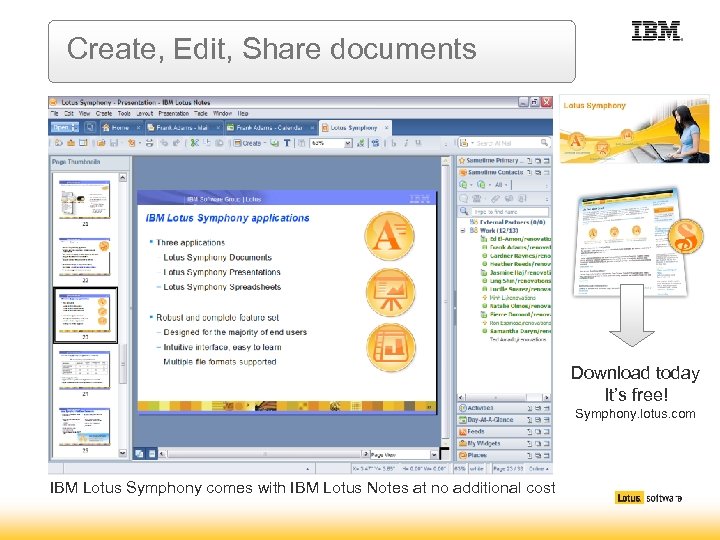Image resolution: width=720 pixels, height=540 pixels.
Task: Open the zoom percentage combo box
Action: click(x=348, y=143)
